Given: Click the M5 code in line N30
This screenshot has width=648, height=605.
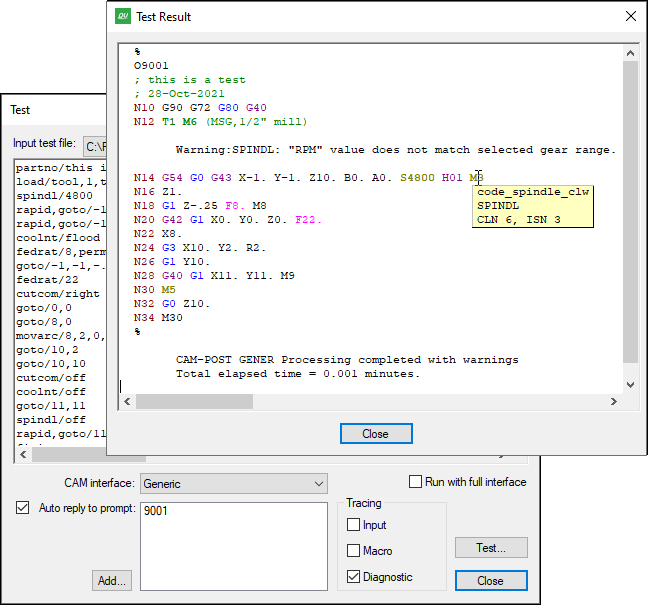Looking at the screenshot, I should coord(169,290).
